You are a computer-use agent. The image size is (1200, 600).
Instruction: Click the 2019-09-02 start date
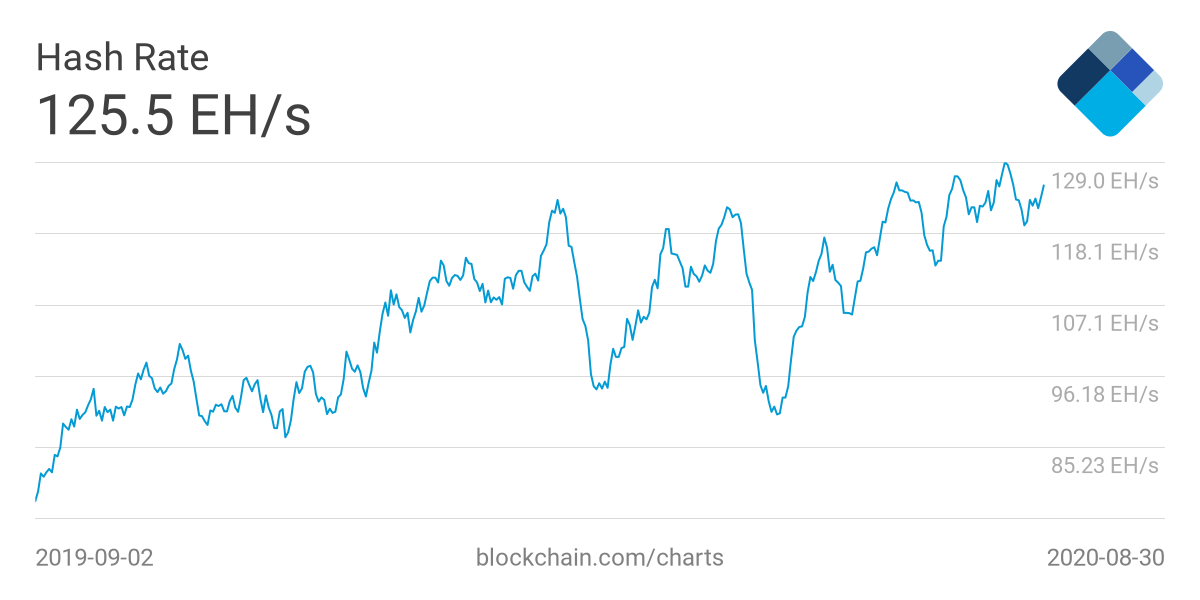tap(95, 557)
